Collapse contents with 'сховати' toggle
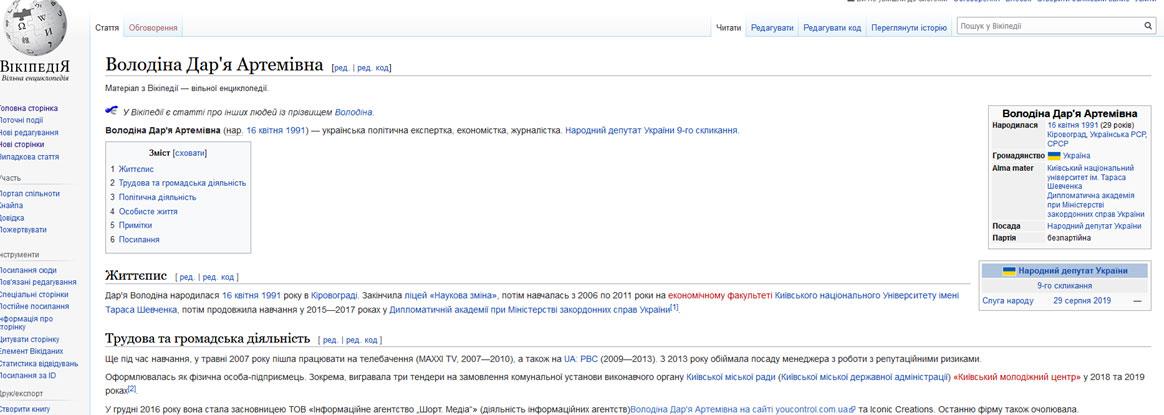The image size is (1164, 415). tap(189, 153)
